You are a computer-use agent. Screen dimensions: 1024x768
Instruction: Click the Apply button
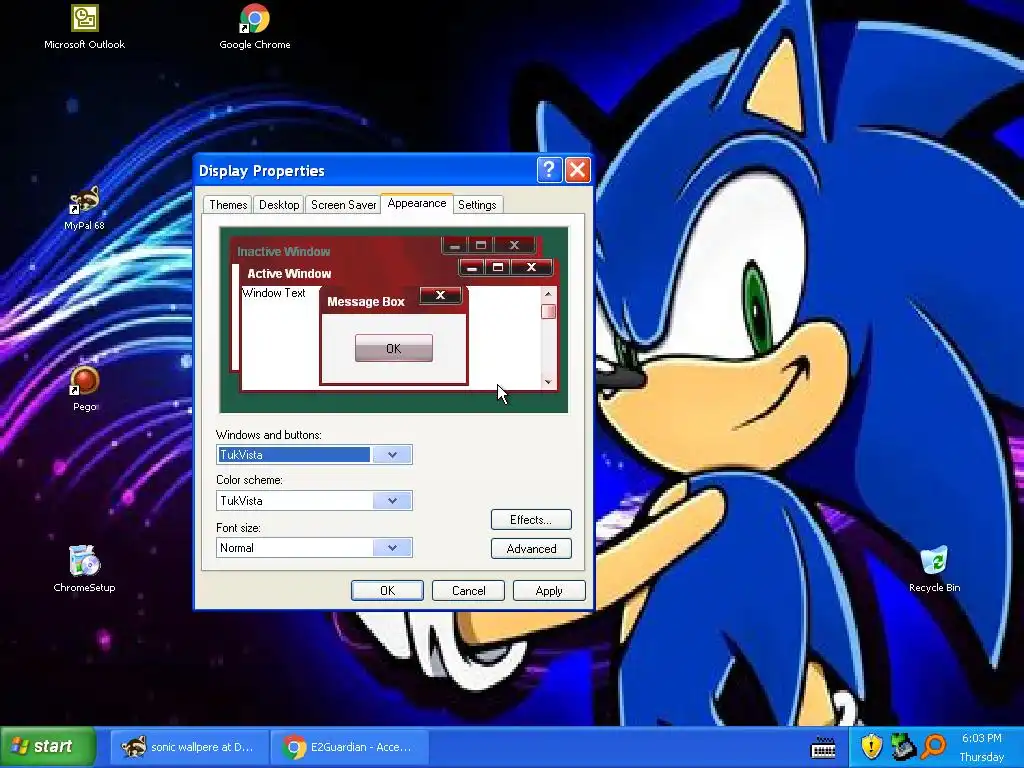[x=549, y=590]
